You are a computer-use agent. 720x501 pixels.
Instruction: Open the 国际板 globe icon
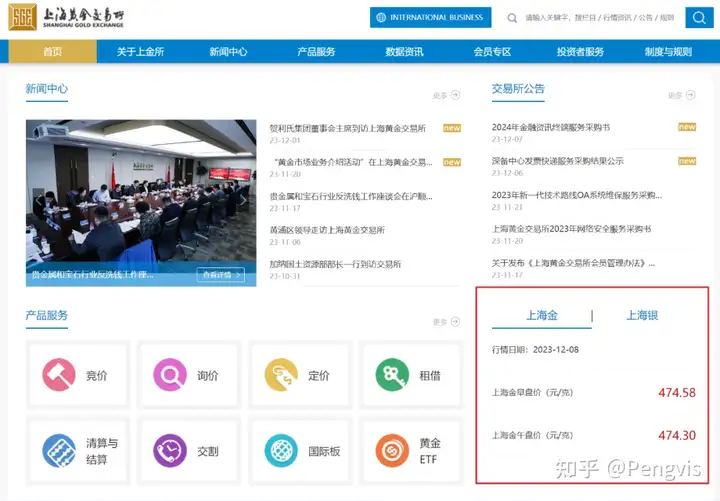(281, 450)
